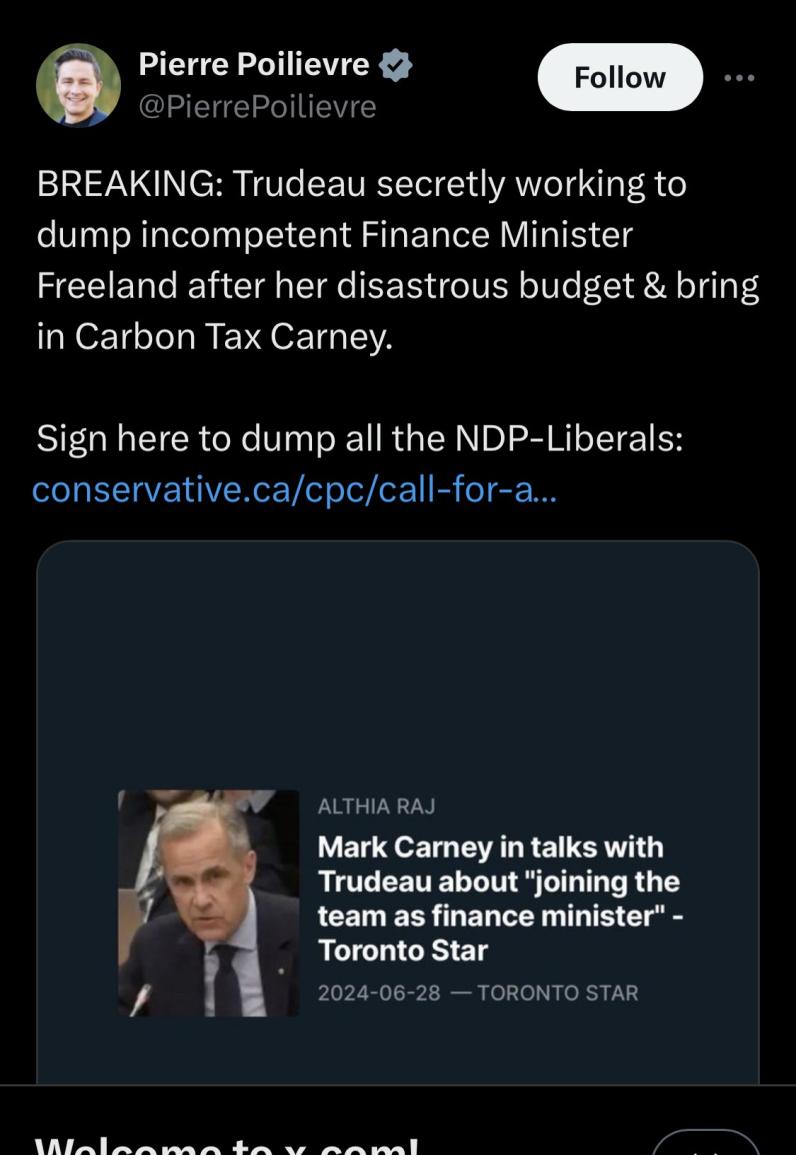Click the 'Carbon Tax Carney' text line
This screenshot has height=1155, width=796.
[215, 337]
